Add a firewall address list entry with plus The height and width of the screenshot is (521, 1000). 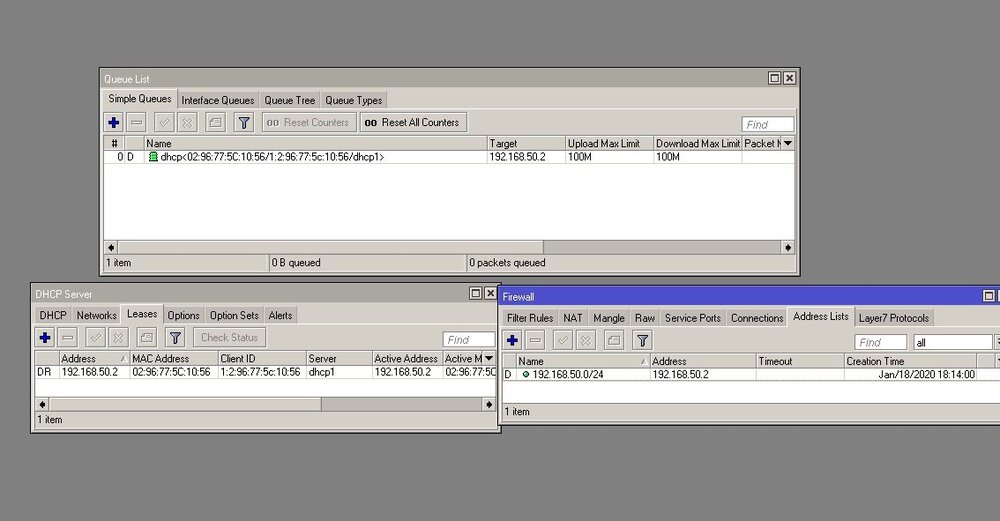point(512,341)
